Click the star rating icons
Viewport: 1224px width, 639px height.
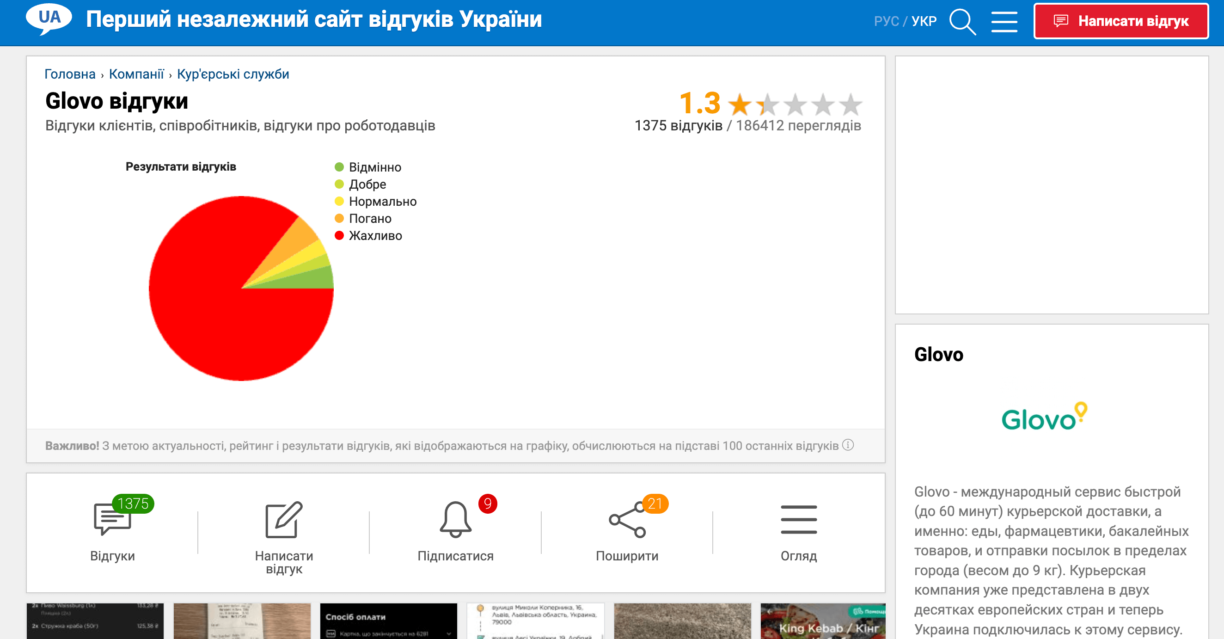coord(795,104)
